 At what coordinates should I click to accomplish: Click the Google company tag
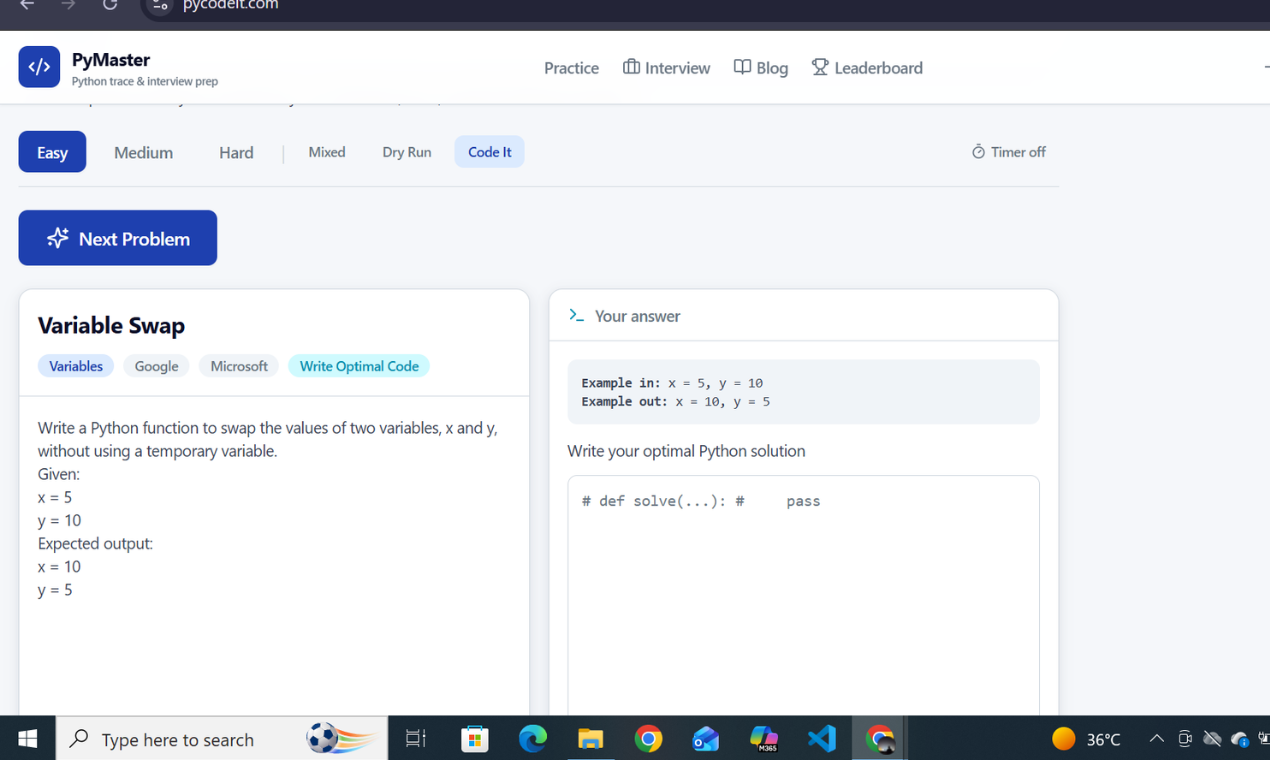[x=156, y=366]
